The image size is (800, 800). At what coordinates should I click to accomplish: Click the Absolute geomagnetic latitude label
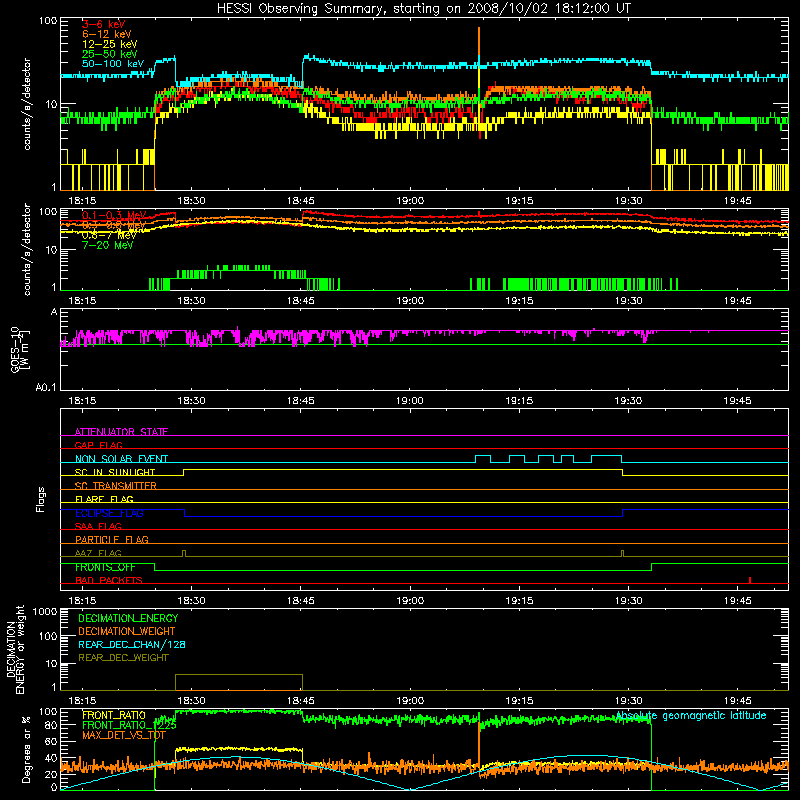(691, 715)
